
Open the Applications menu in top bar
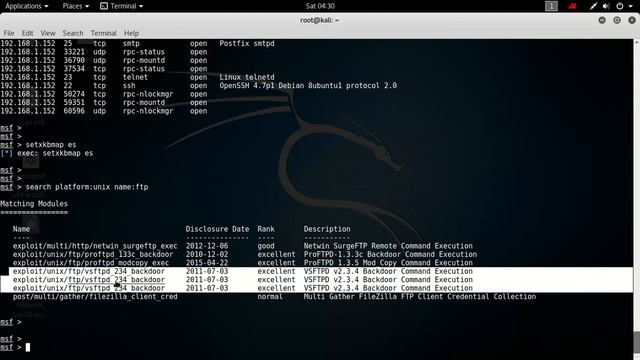[27, 6]
